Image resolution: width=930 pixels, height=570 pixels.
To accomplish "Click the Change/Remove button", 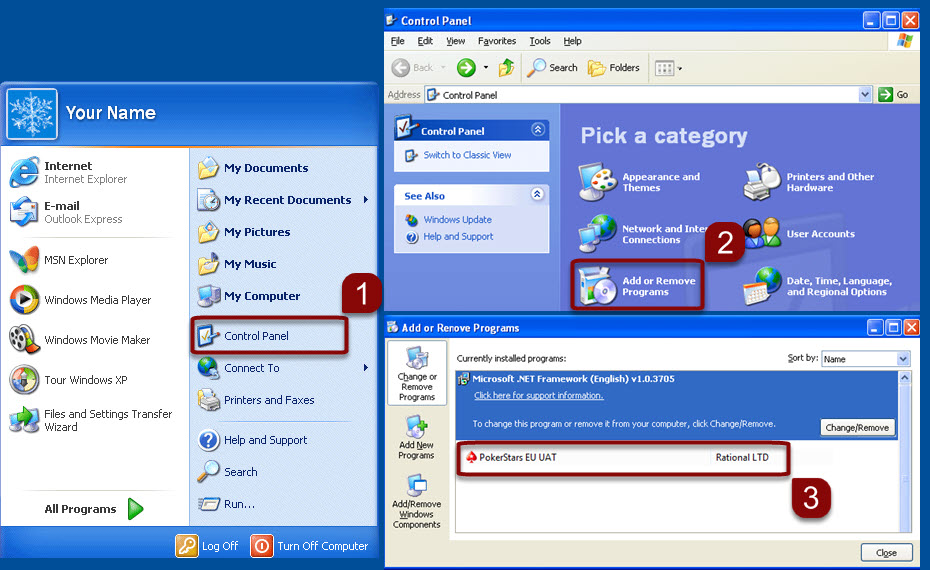I will (x=857, y=427).
